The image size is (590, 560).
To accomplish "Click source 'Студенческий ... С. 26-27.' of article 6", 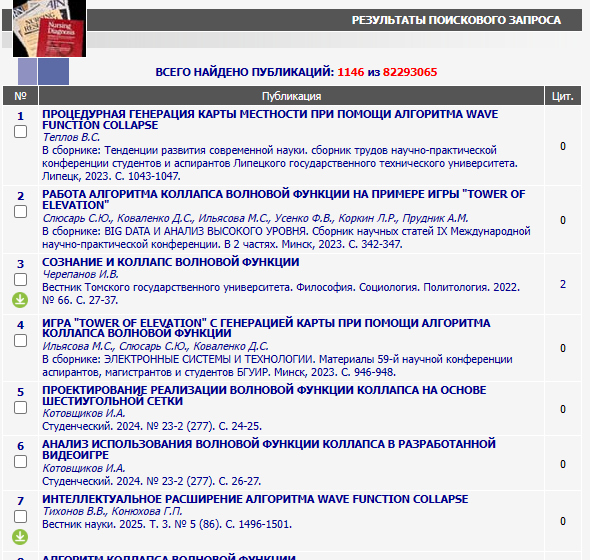I will coord(151,481).
